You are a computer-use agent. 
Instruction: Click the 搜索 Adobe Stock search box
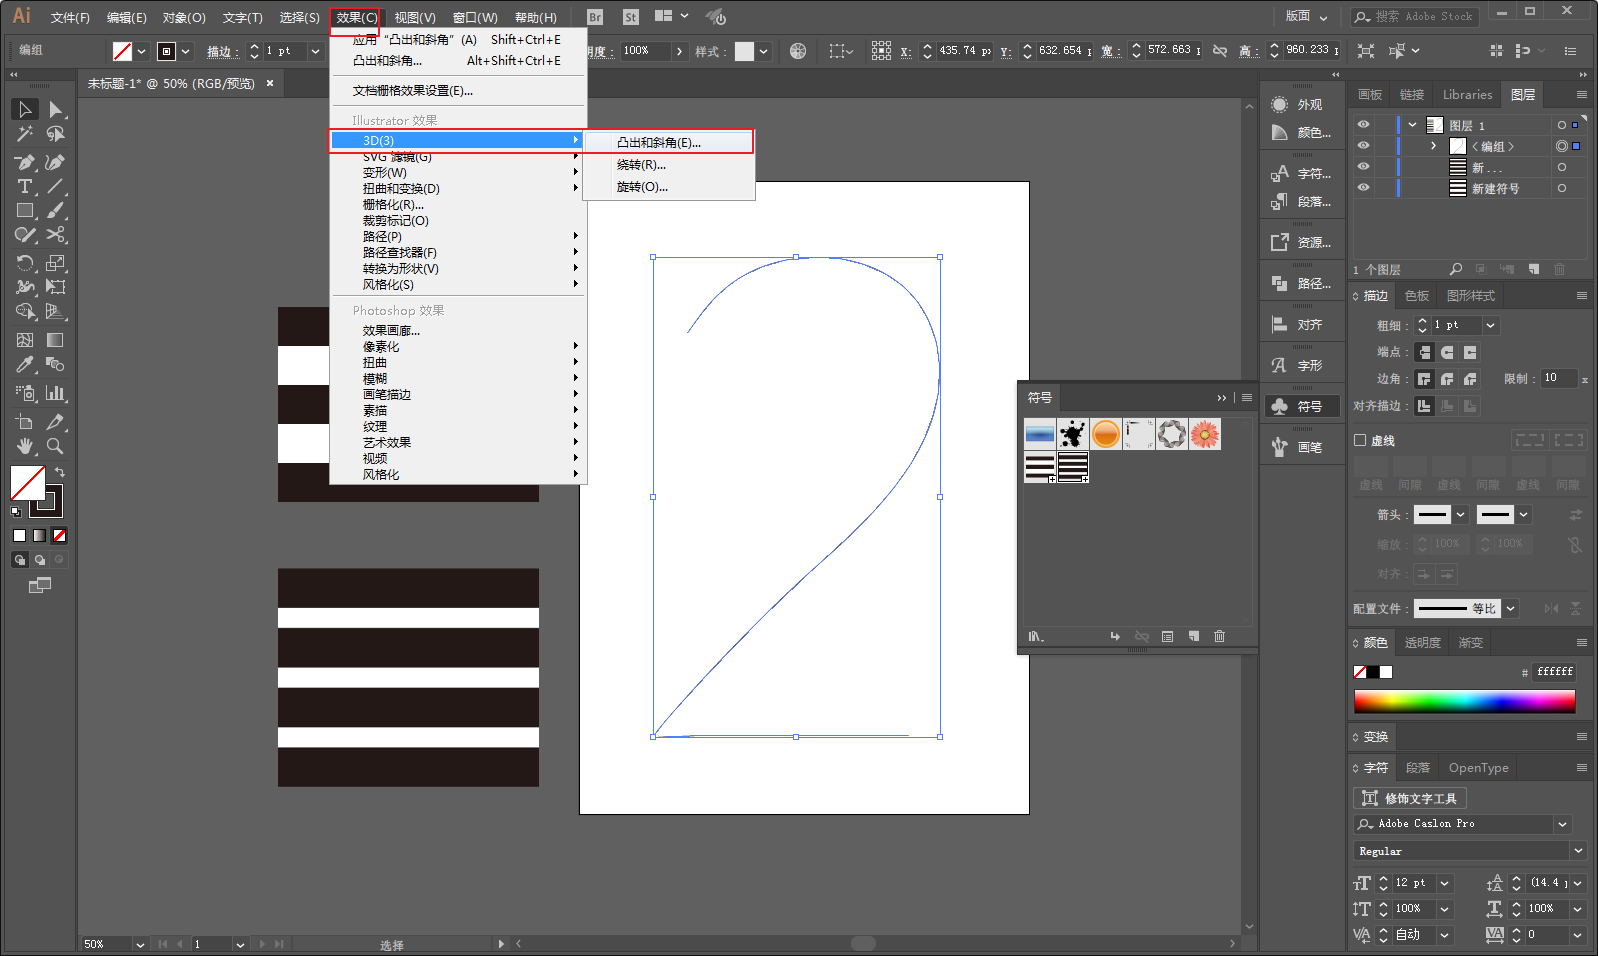tap(1416, 17)
